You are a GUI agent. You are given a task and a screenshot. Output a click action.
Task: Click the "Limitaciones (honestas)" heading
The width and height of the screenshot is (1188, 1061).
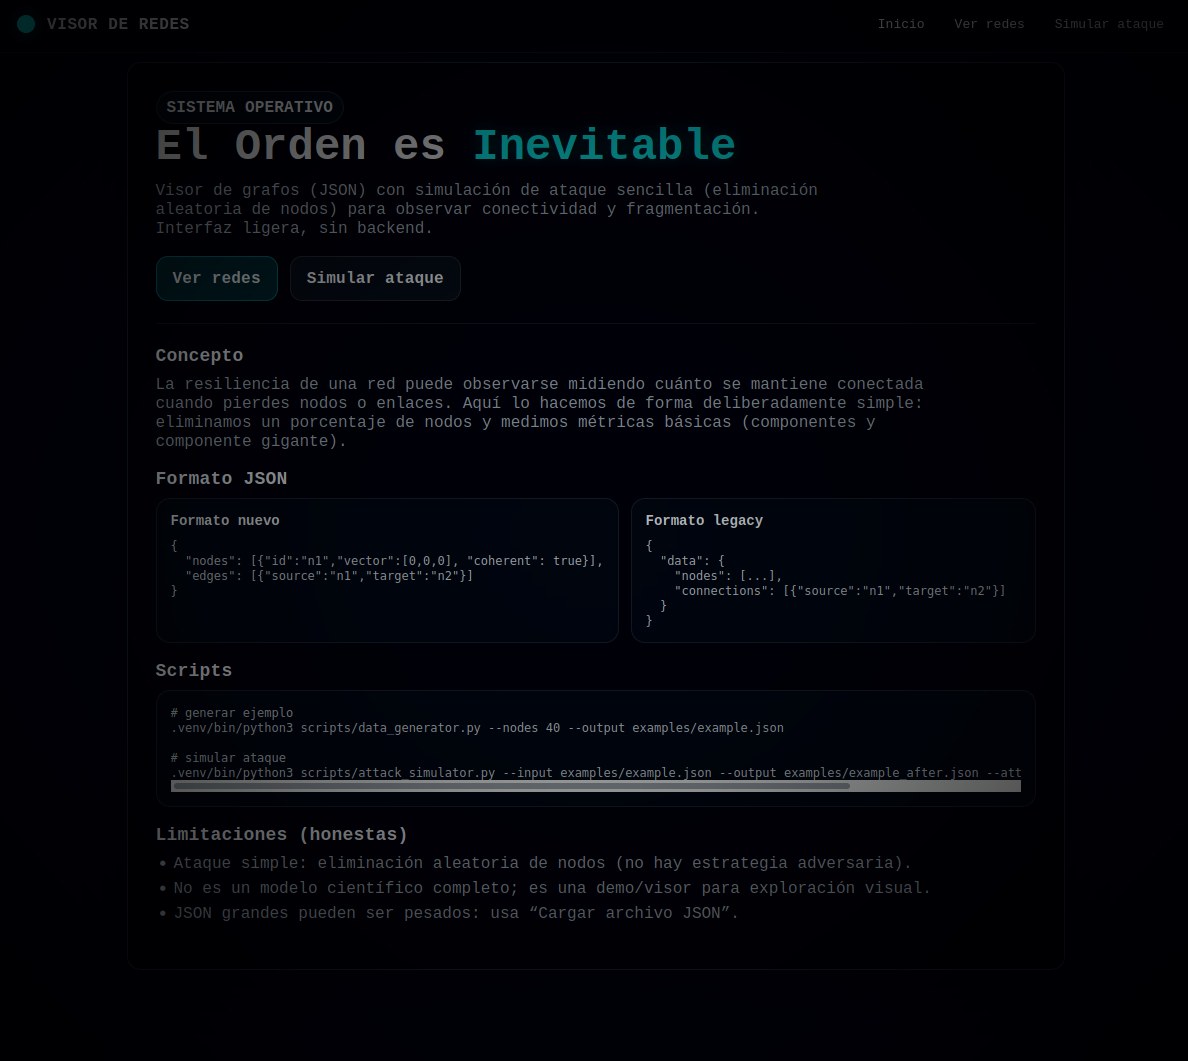click(282, 835)
